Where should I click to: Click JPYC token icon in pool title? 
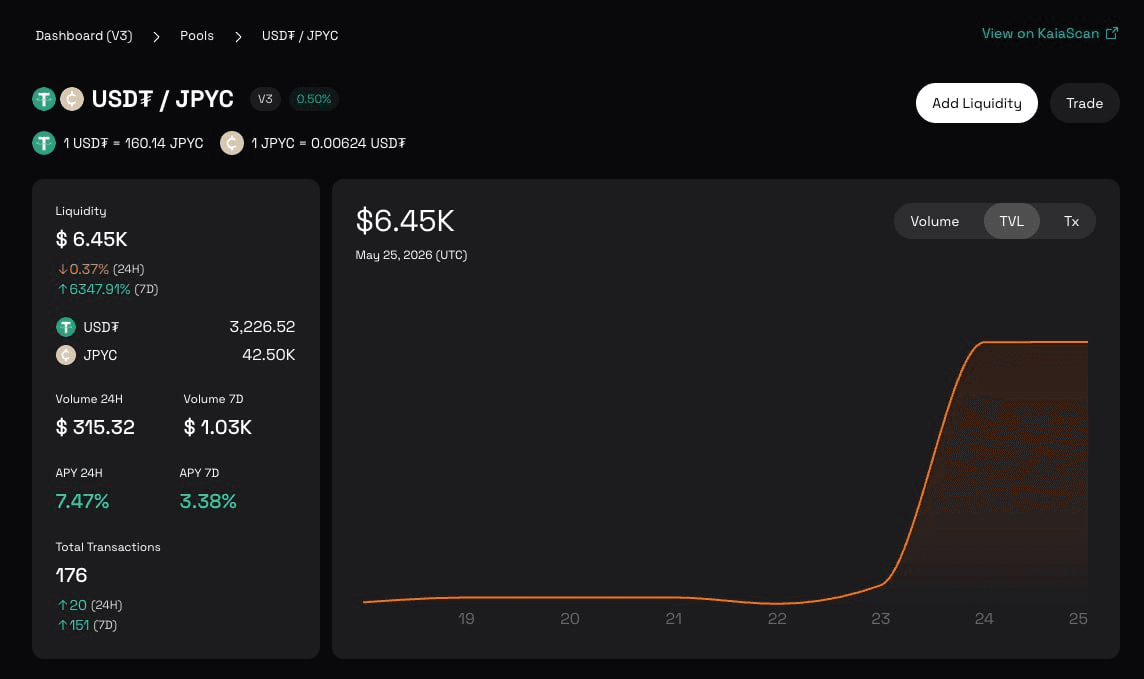[x=72, y=98]
